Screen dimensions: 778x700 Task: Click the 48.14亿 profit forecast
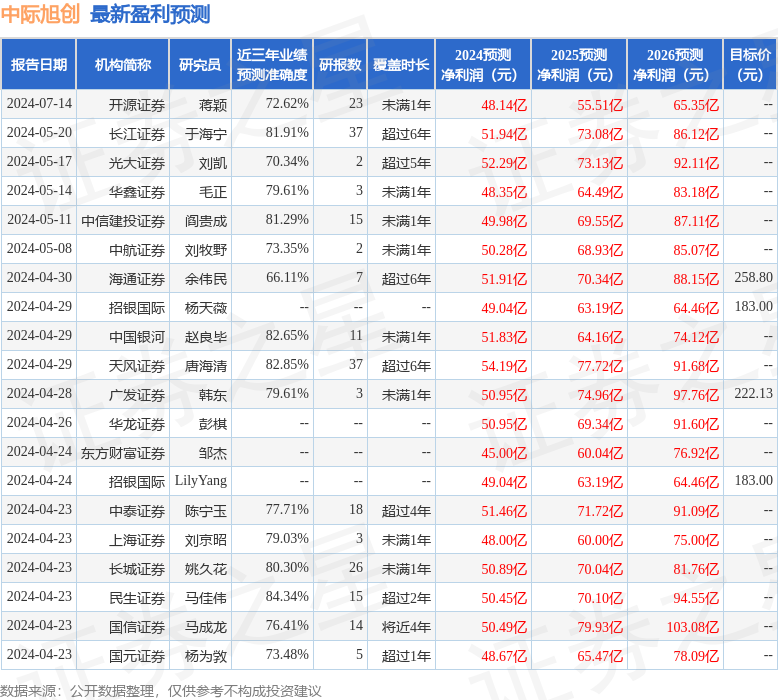pos(504,105)
